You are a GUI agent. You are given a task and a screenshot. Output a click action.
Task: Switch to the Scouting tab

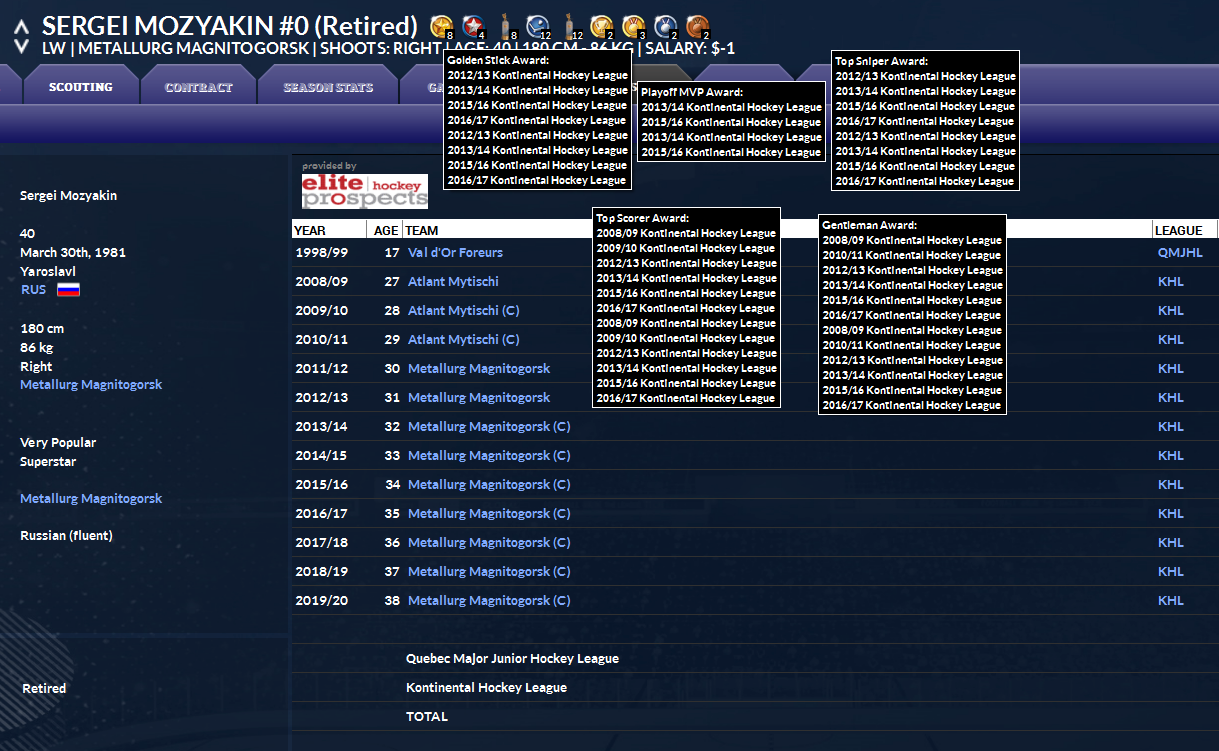pyautogui.click(x=81, y=87)
